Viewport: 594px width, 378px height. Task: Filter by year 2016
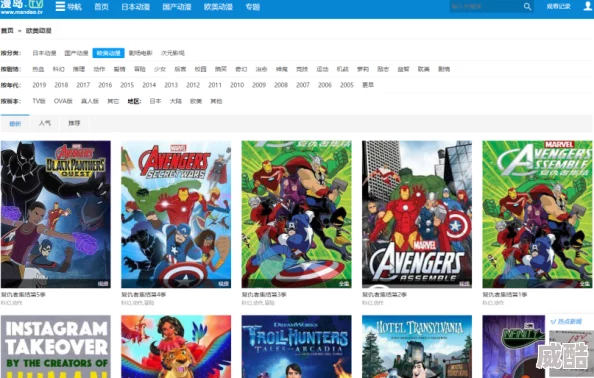105,85
